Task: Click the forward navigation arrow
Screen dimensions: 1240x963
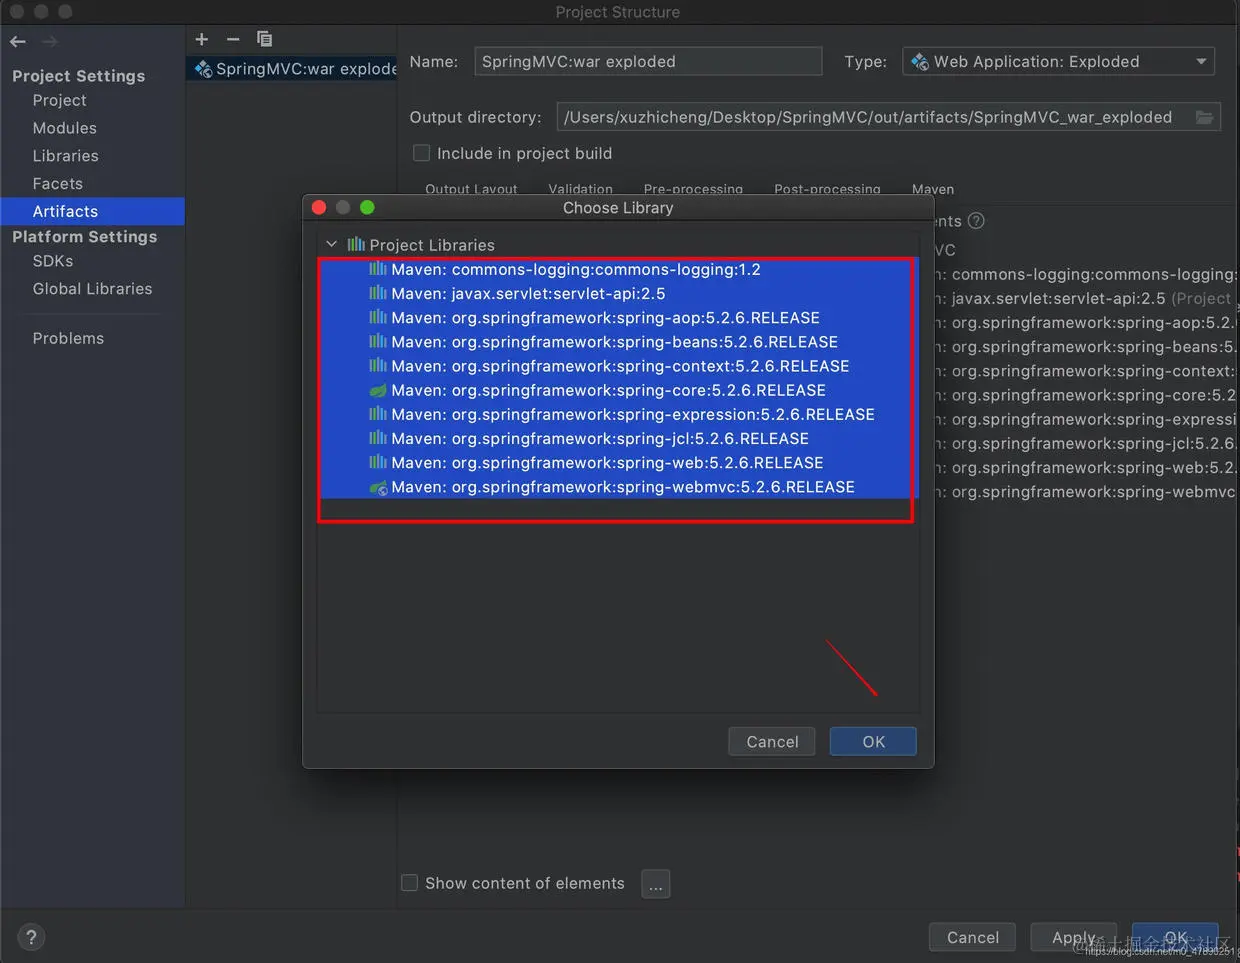Action: pos(50,41)
